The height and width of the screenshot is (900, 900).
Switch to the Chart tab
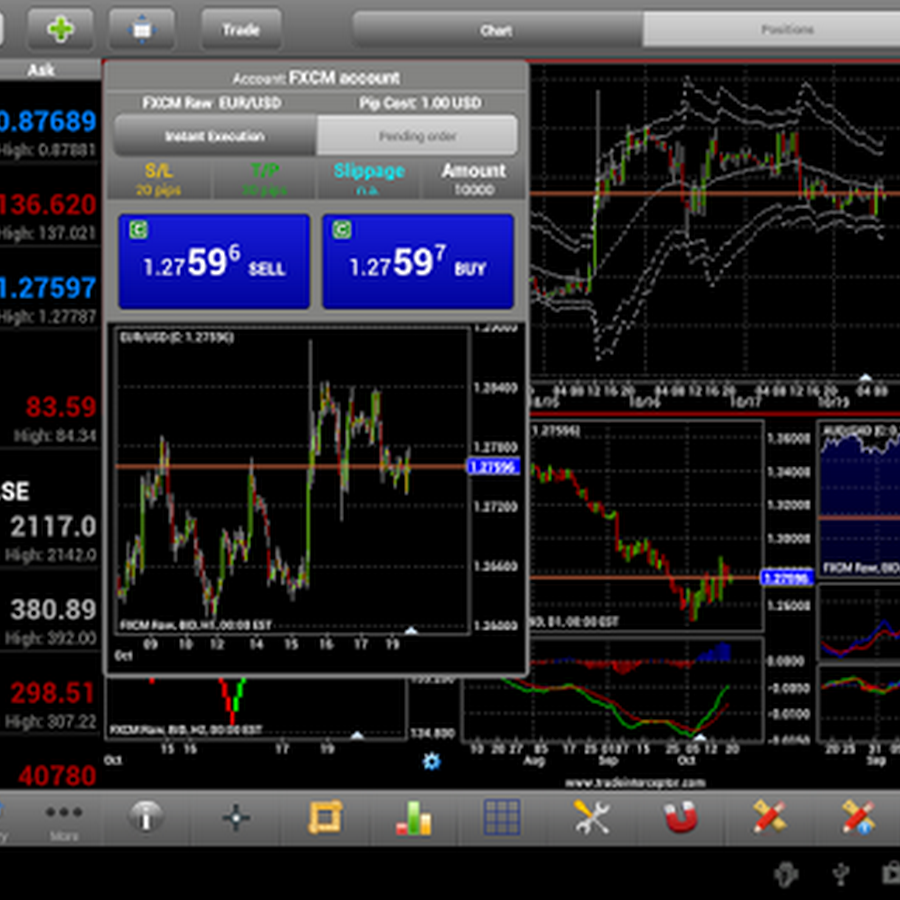496,30
